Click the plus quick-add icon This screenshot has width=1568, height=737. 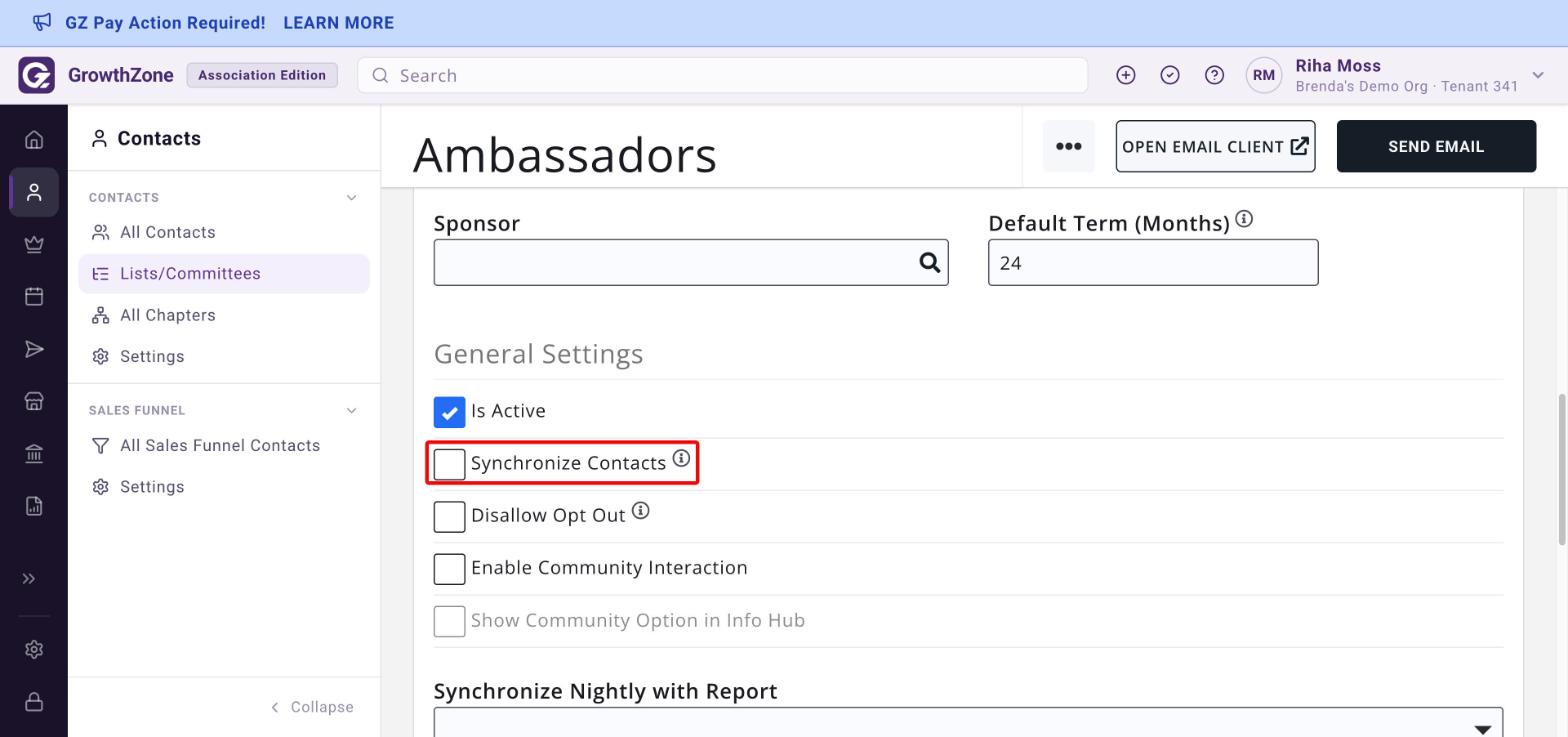click(x=1126, y=75)
